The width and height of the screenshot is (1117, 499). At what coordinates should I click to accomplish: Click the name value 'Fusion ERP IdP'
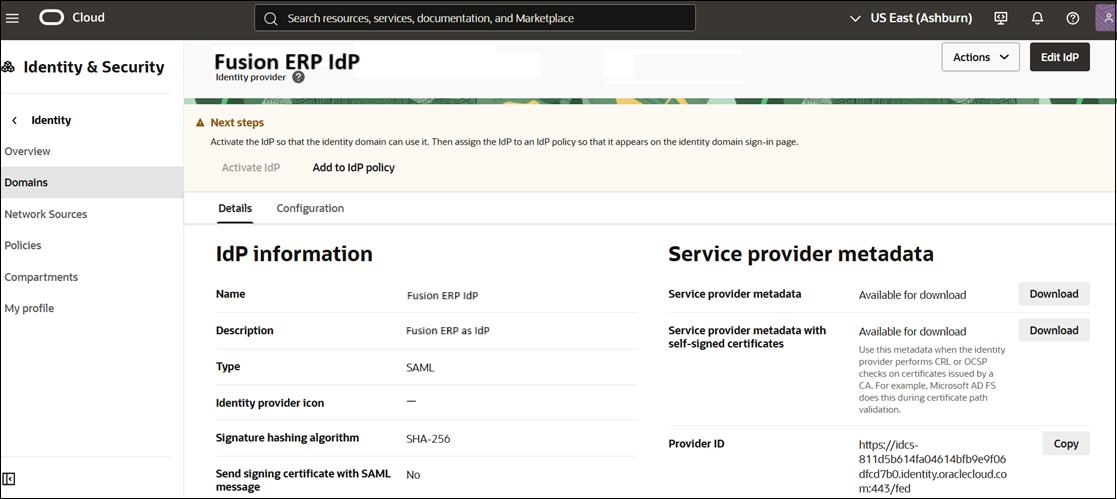pyautogui.click(x=442, y=295)
